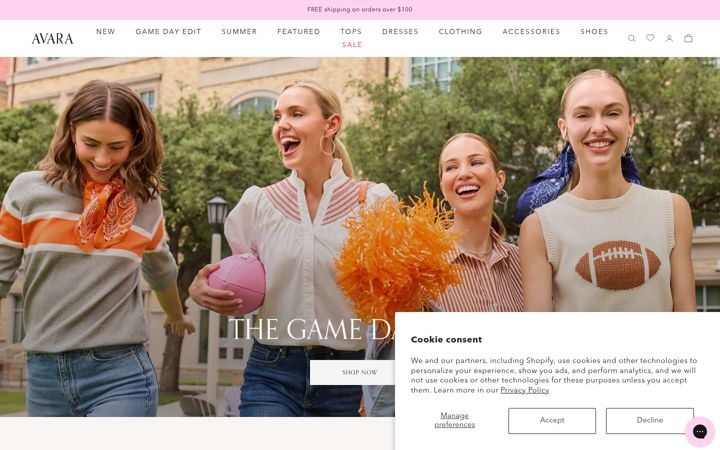The height and width of the screenshot is (450, 720).
Task: Go to AVARA home via logo
Action: pyautogui.click(x=52, y=39)
